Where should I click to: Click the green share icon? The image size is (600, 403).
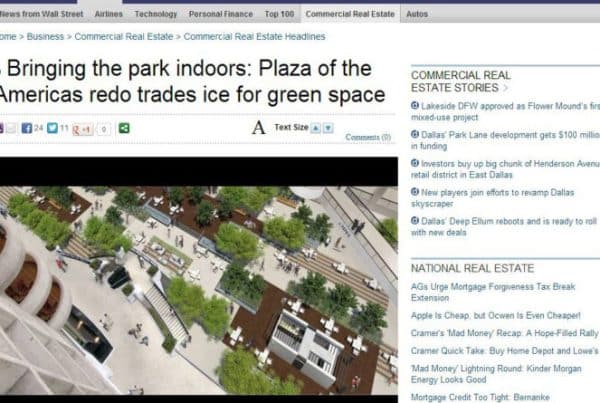[x=124, y=128]
